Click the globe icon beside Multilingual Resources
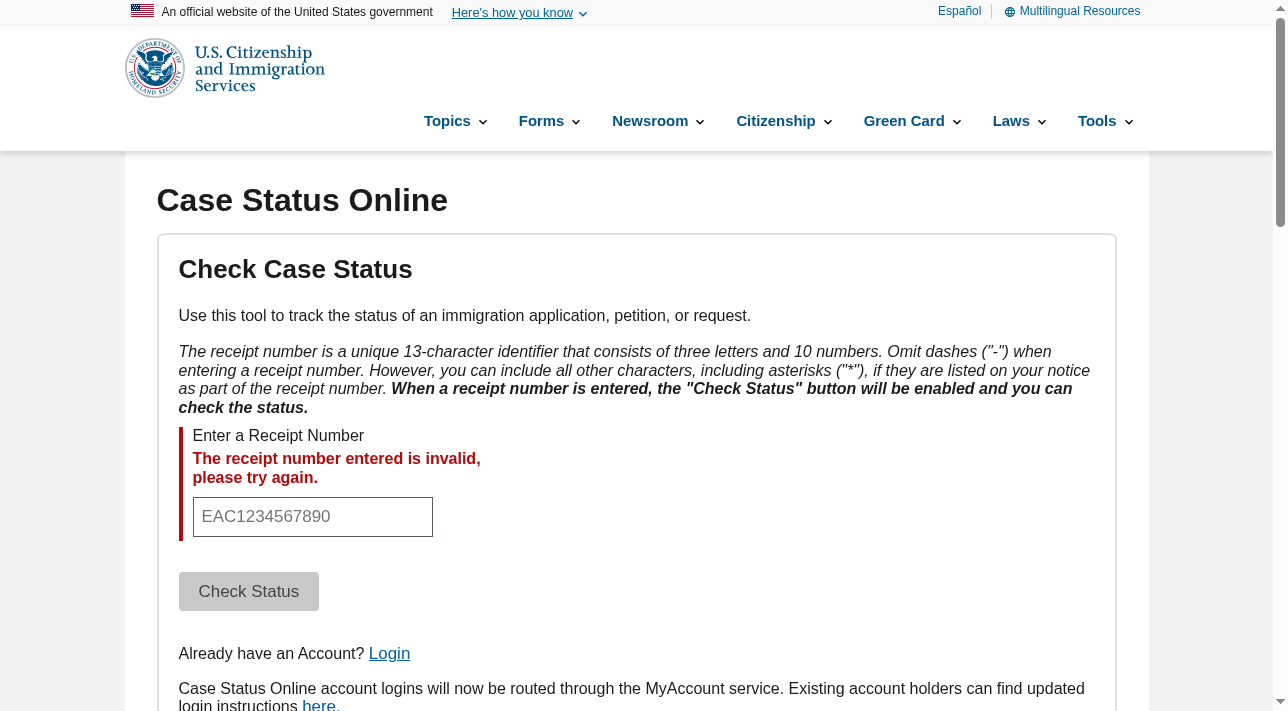Screen dimensions: 1288x711 (1009, 12)
